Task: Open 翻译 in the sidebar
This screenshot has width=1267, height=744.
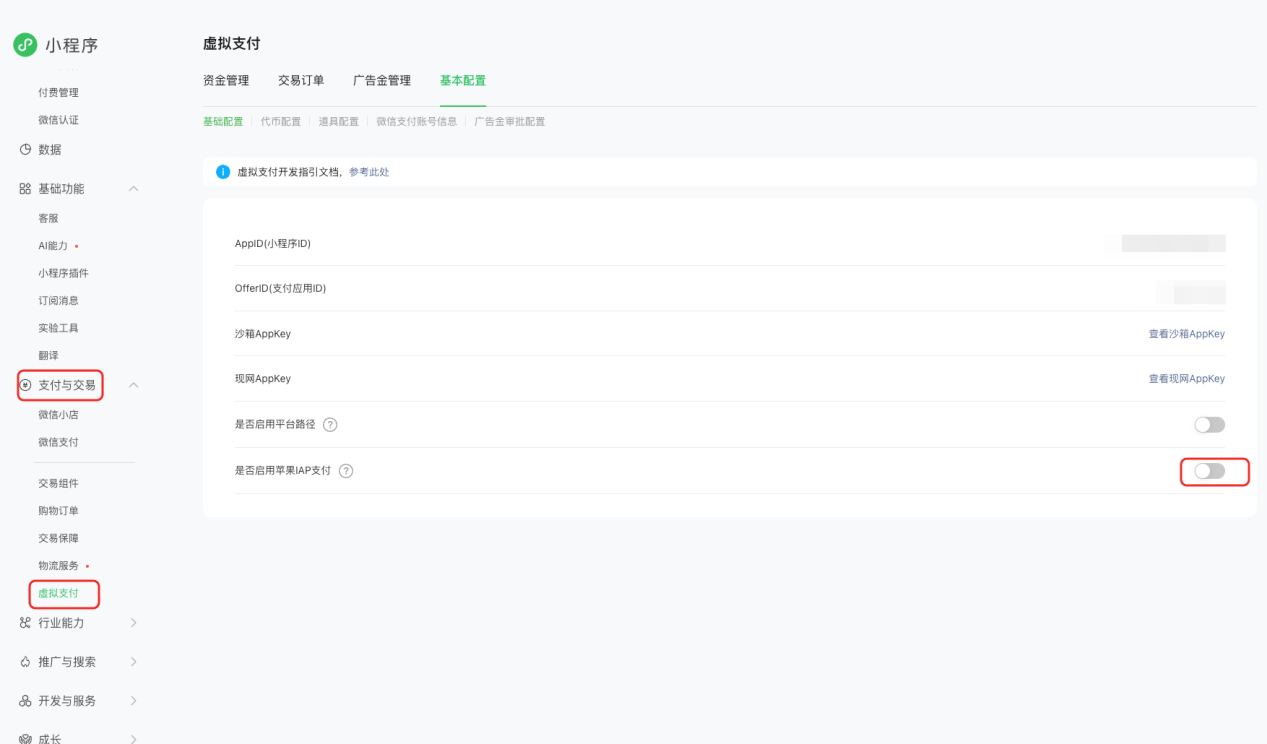Action: click(49, 356)
